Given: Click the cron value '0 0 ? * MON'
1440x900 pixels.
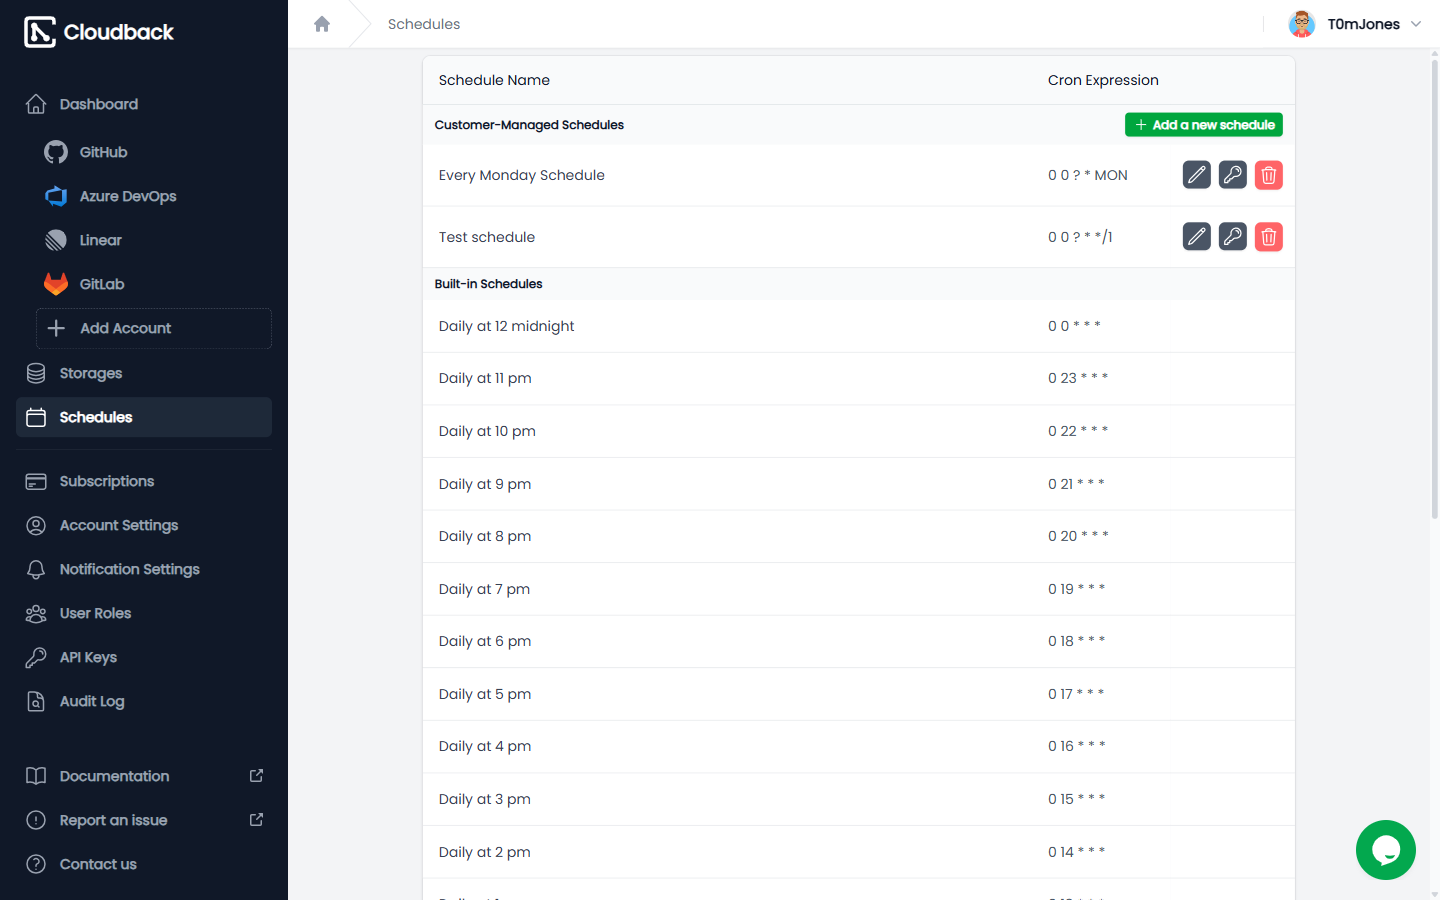Looking at the screenshot, I should pos(1087,175).
